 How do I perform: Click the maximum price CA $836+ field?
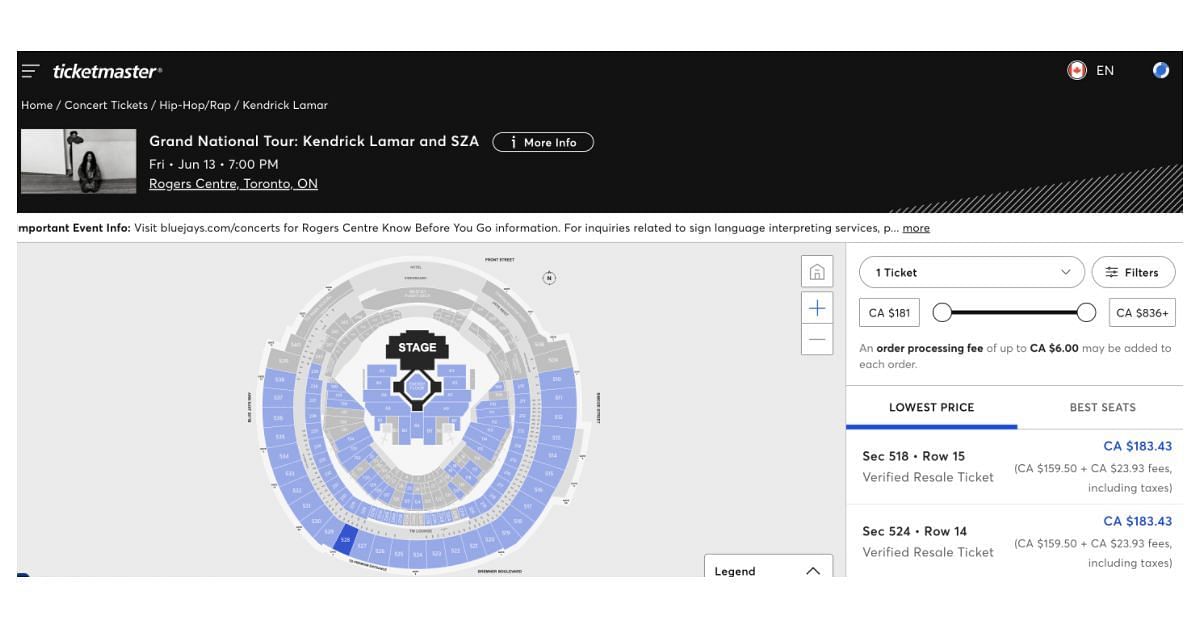coord(1142,313)
